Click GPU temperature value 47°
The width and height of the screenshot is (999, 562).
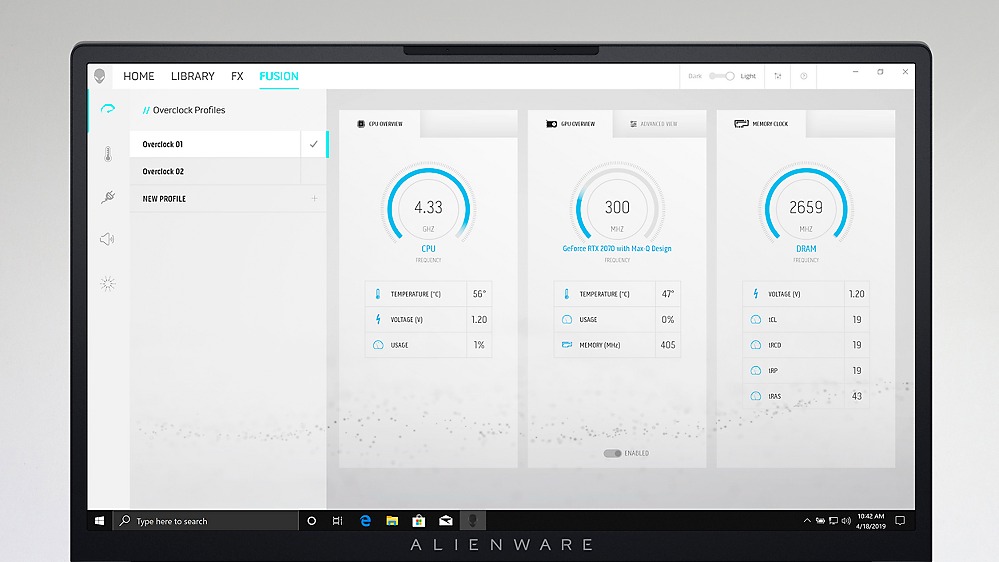coord(668,294)
